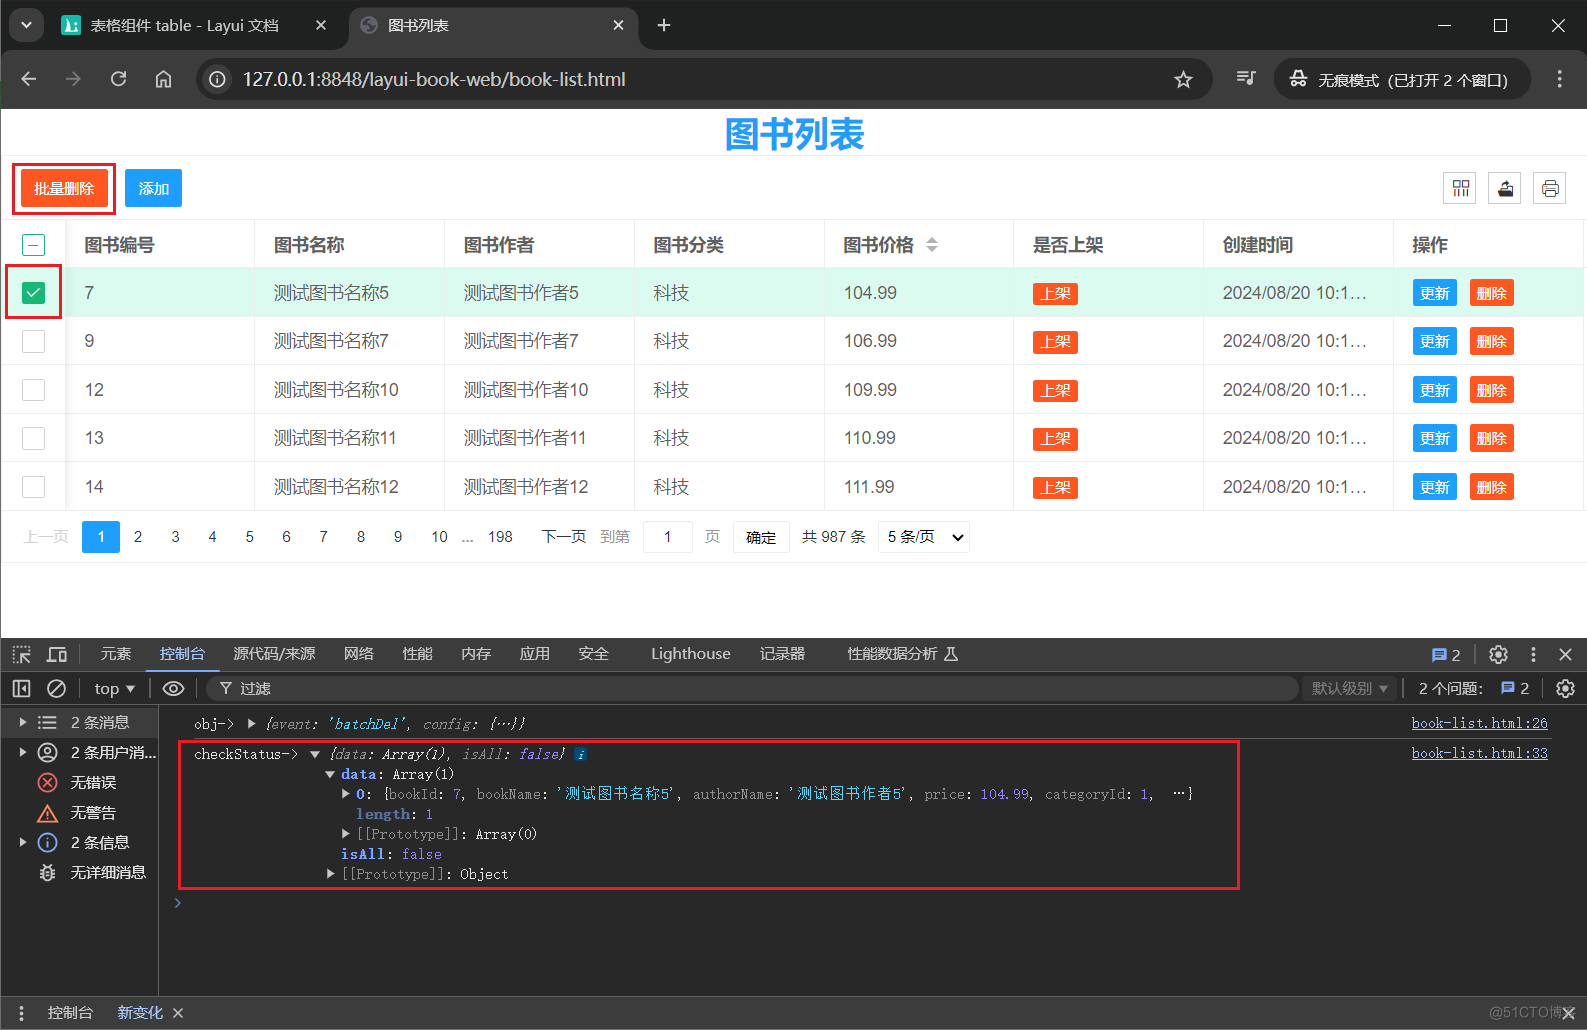Image resolution: width=1587 pixels, height=1030 pixels.
Task: Open the tab search chevron in title bar
Action: tap(26, 25)
